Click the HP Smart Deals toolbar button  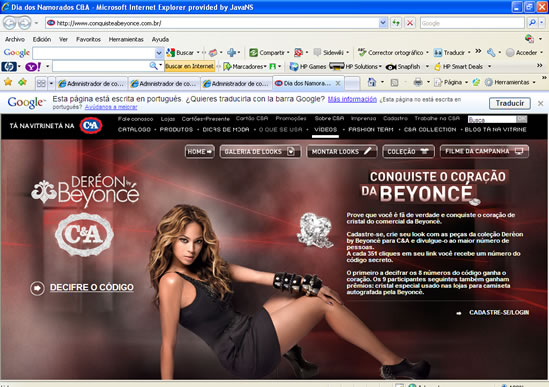pyautogui.click(x=458, y=66)
